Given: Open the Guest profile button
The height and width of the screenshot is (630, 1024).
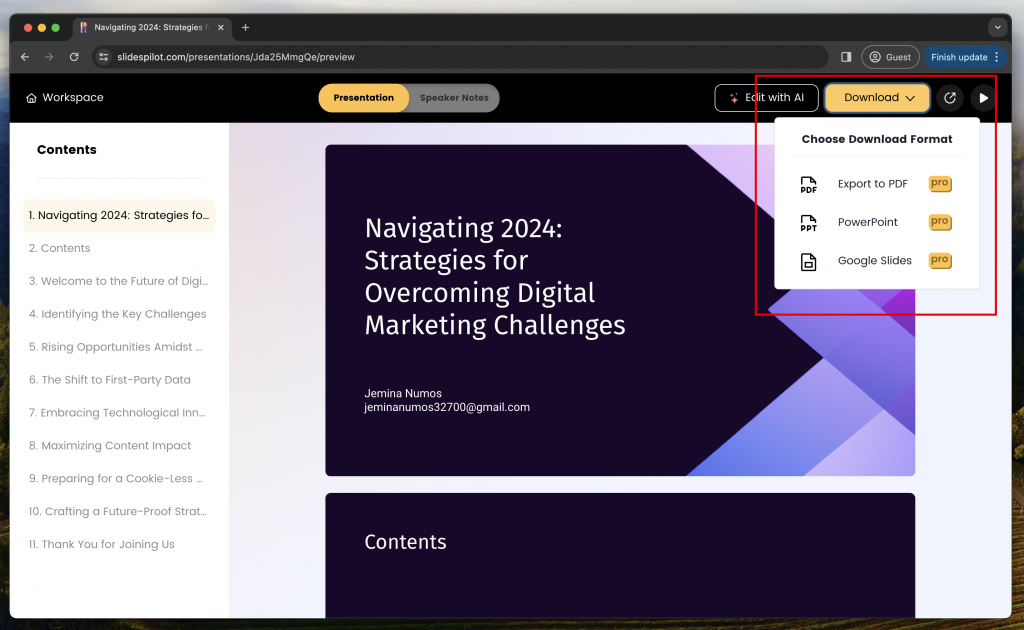Looking at the screenshot, I should point(890,57).
